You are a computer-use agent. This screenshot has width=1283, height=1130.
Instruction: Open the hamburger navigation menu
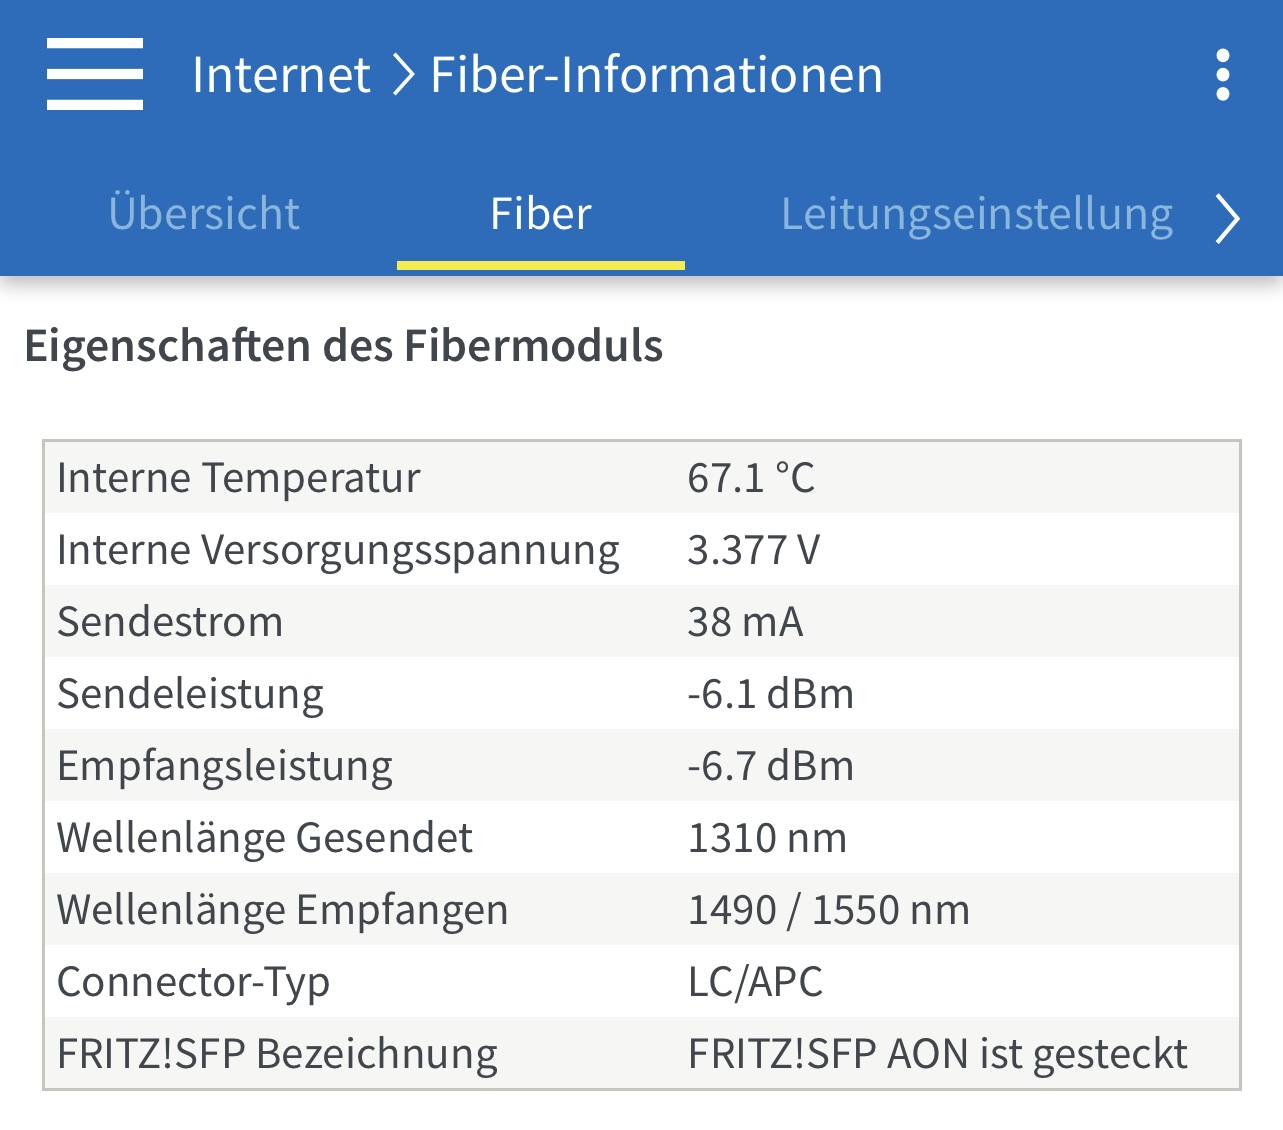click(95, 75)
